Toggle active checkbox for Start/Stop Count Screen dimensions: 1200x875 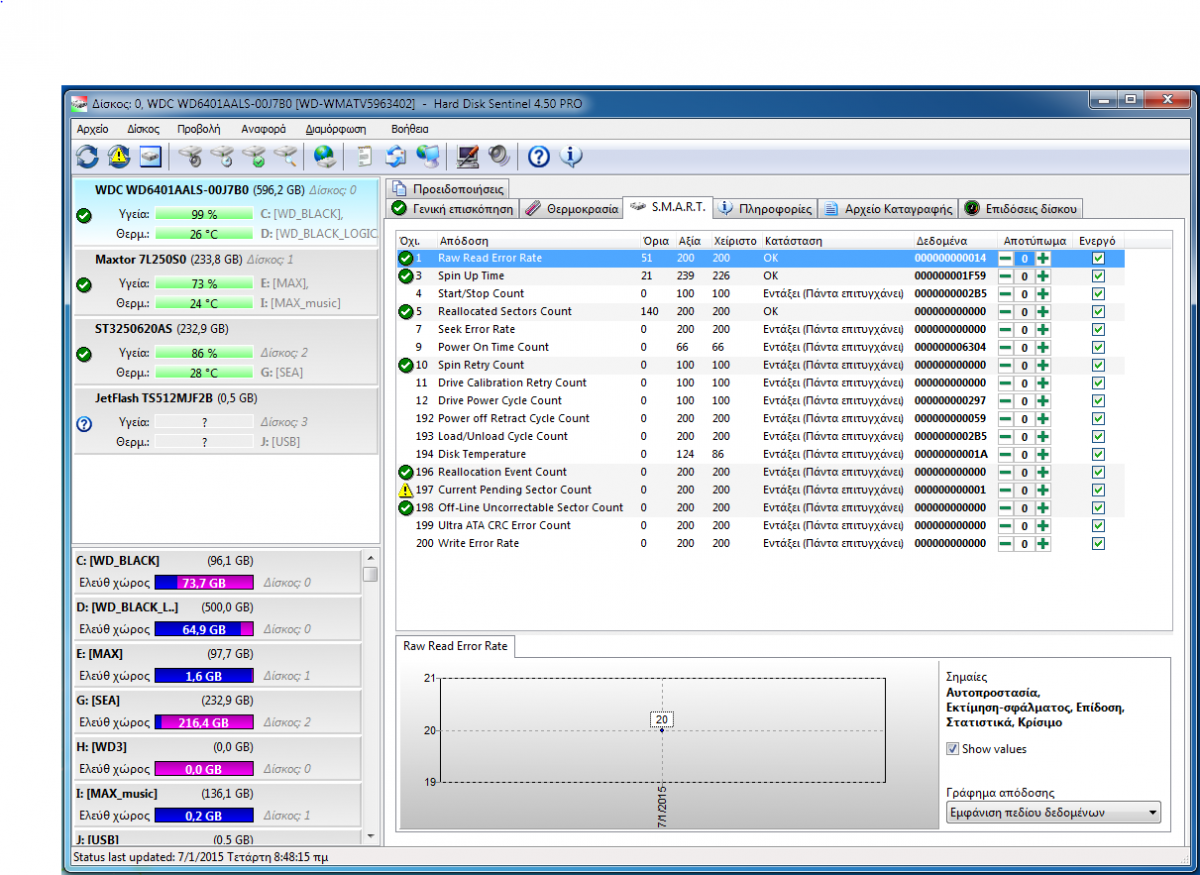tap(1098, 294)
